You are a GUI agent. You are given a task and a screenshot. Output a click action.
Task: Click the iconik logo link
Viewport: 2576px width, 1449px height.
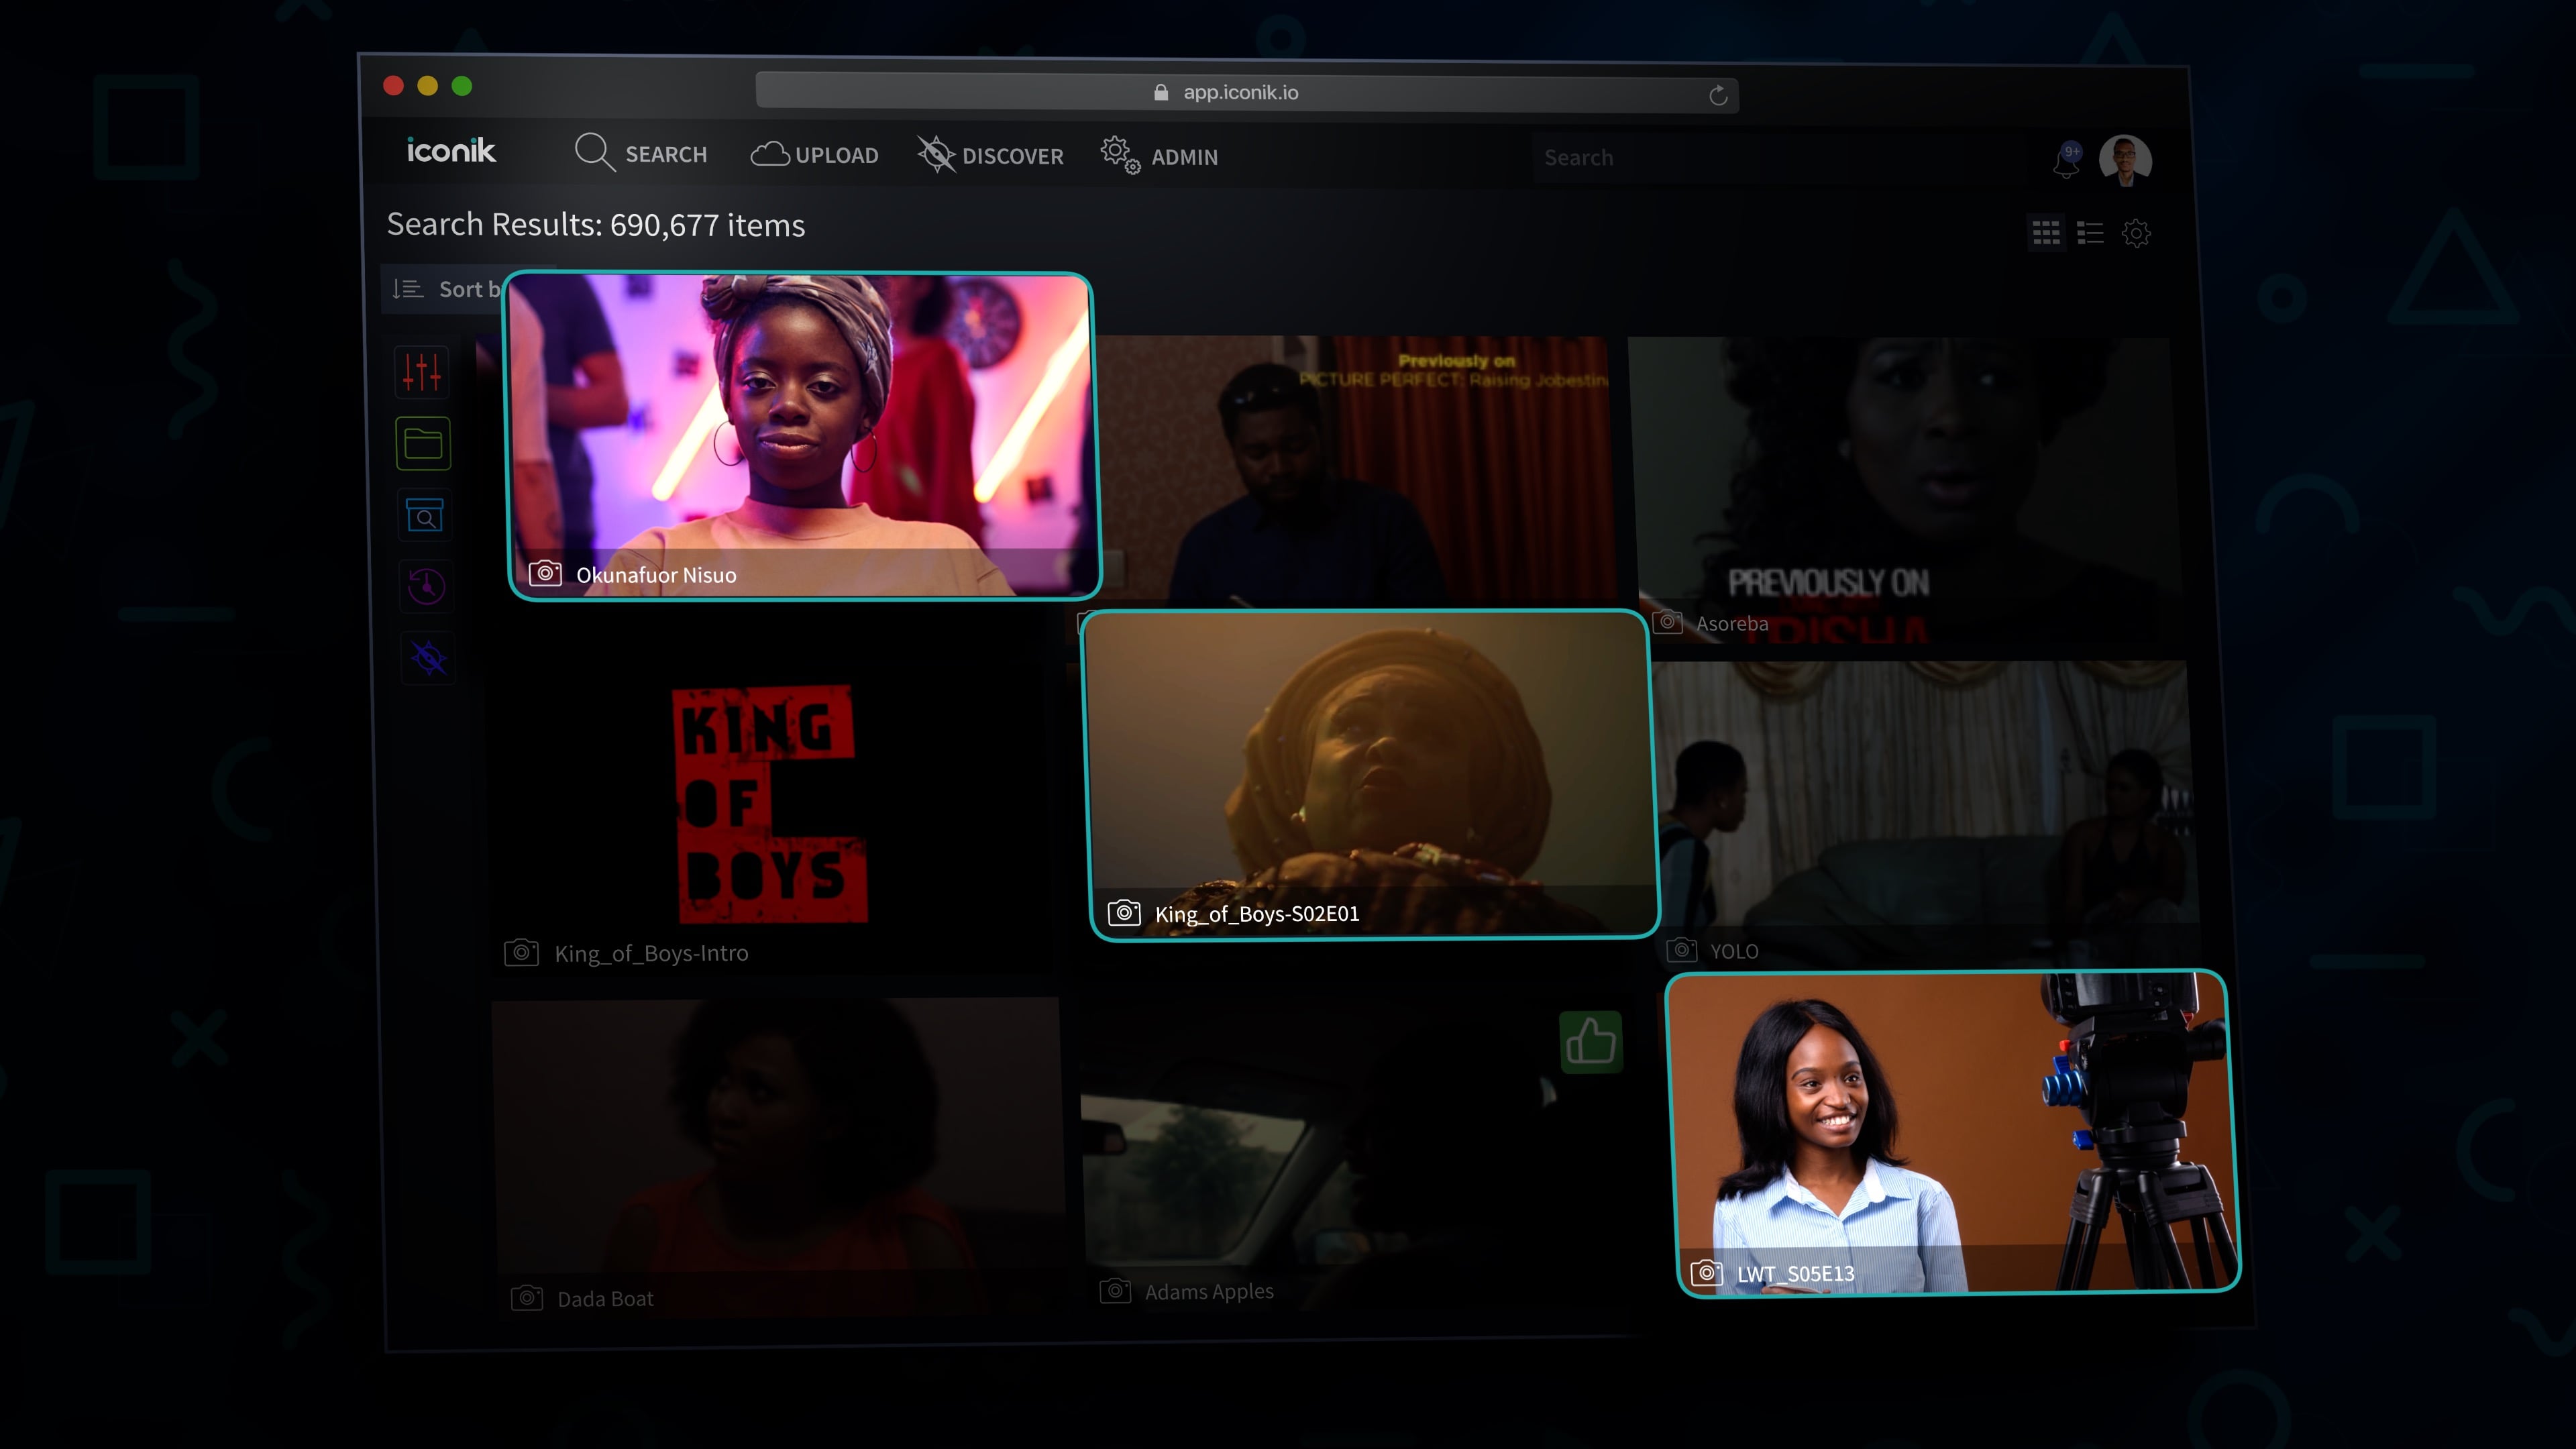coord(451,151)
